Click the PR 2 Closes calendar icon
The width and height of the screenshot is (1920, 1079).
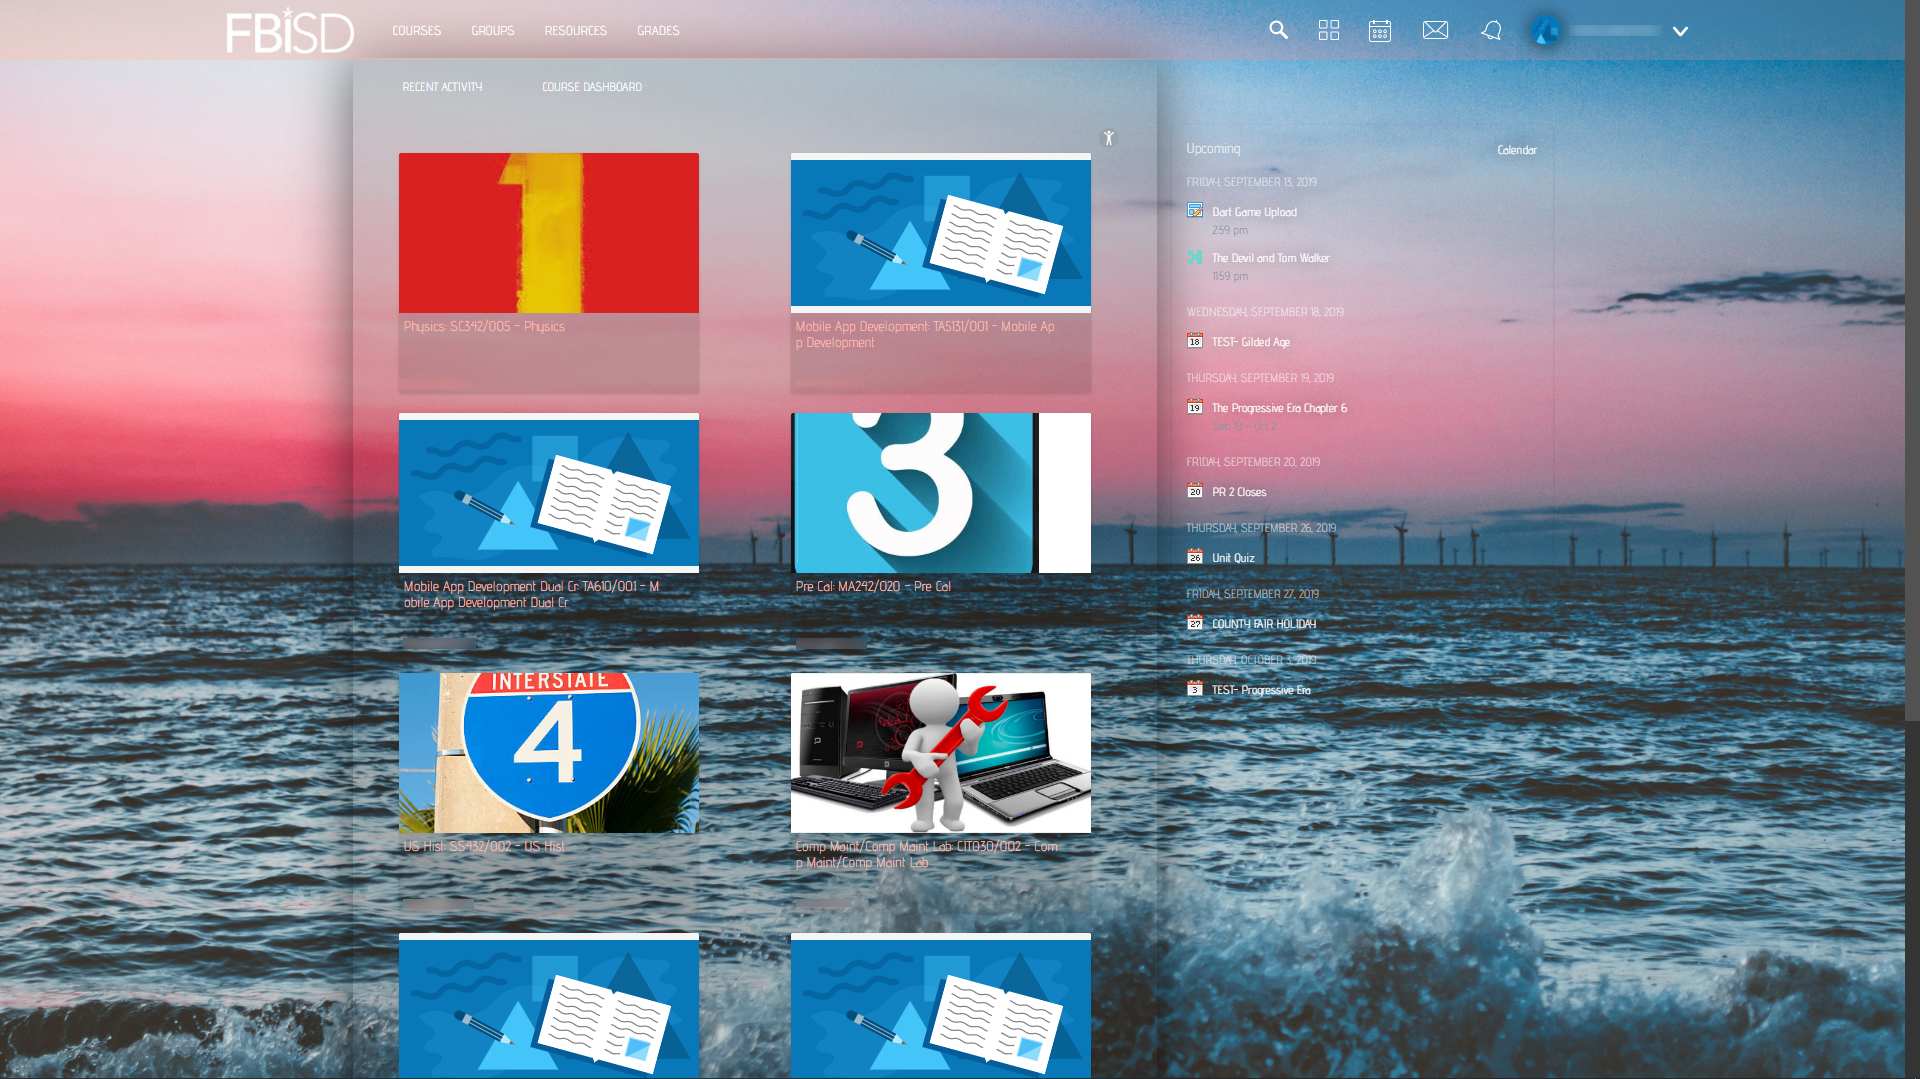pos(1195,491)
